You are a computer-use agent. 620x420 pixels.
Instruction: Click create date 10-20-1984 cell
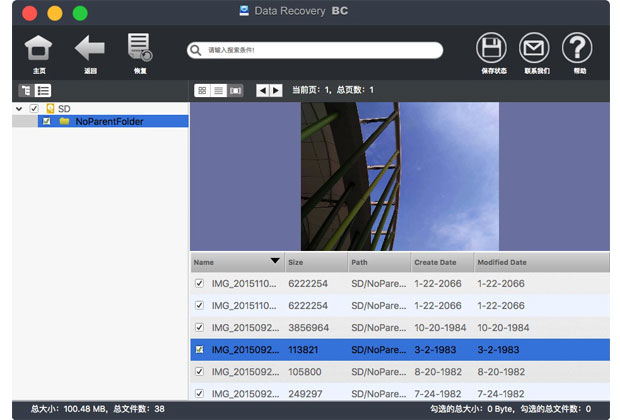point(440,328)
